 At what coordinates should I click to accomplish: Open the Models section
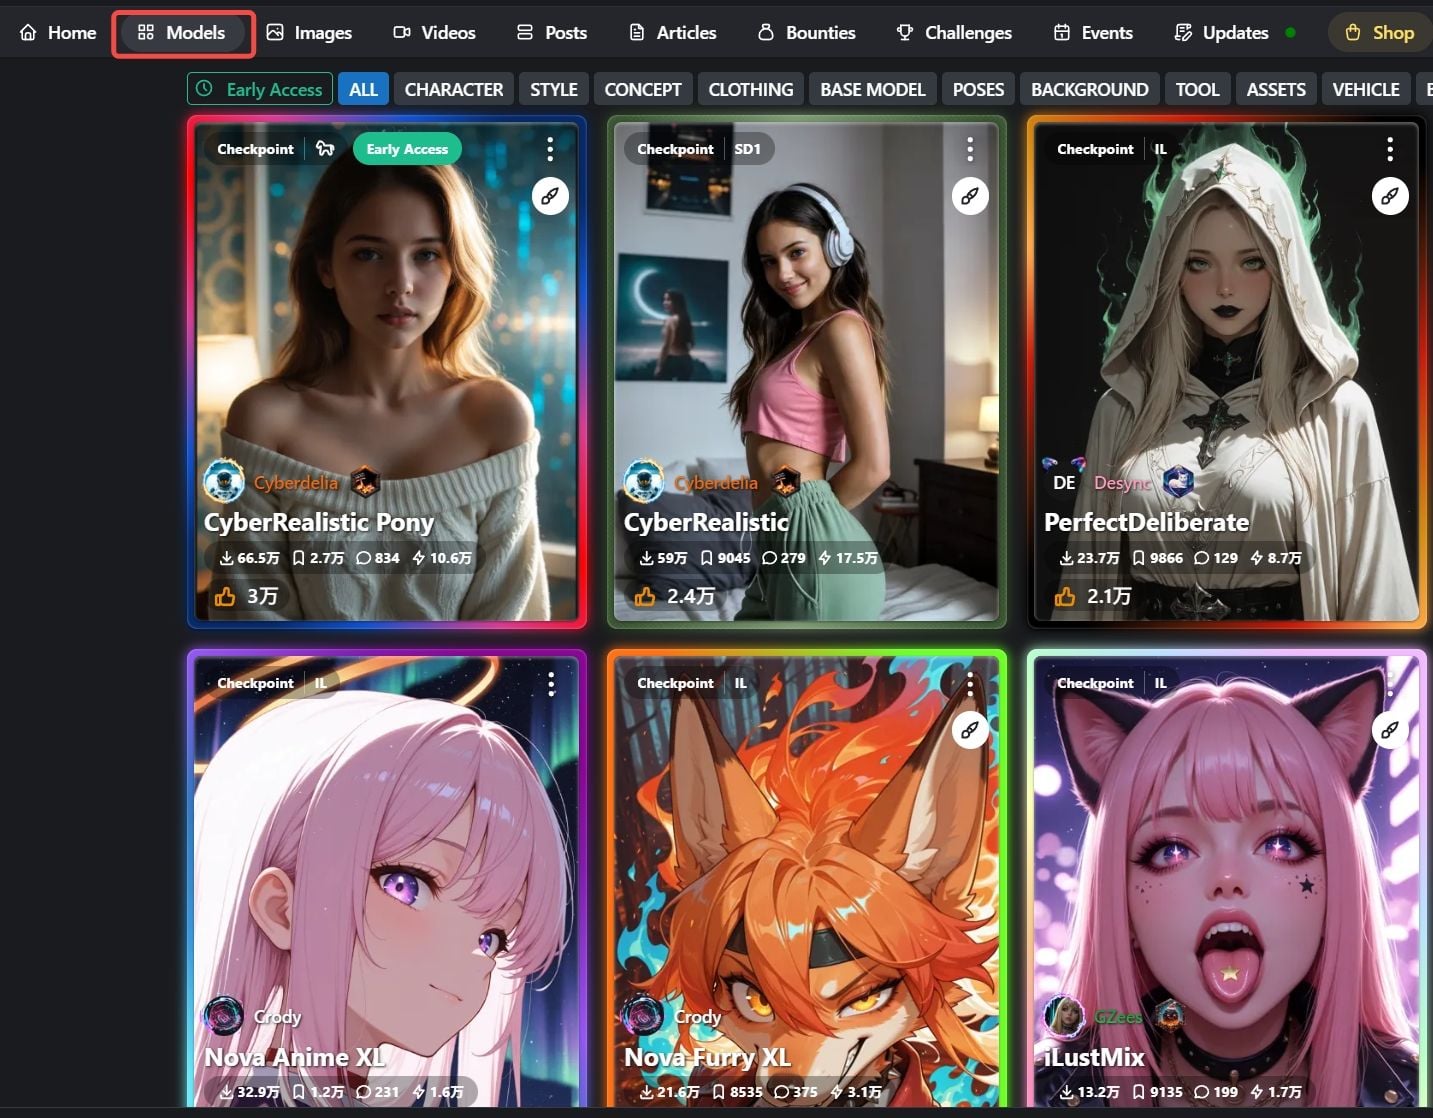(182, 32)
